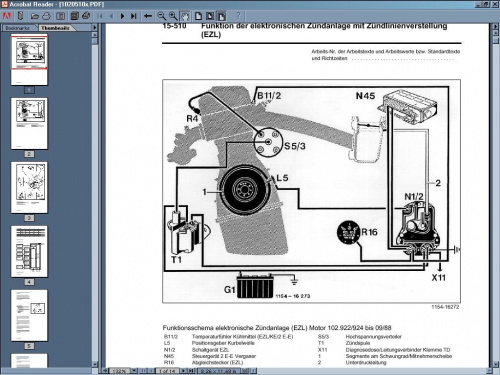500x375 pixels.
Task: Select the Zoom in magnifier tool
Action: coord(173,16)
